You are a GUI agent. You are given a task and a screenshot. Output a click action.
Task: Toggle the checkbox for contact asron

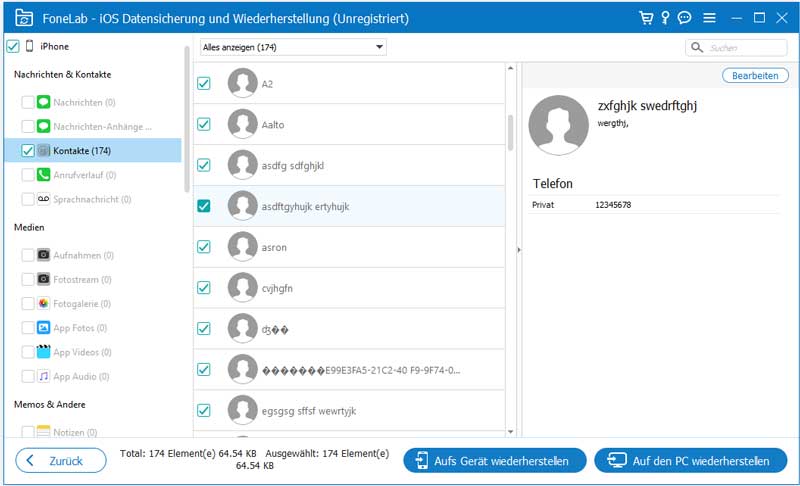click(x=204, y=247)
